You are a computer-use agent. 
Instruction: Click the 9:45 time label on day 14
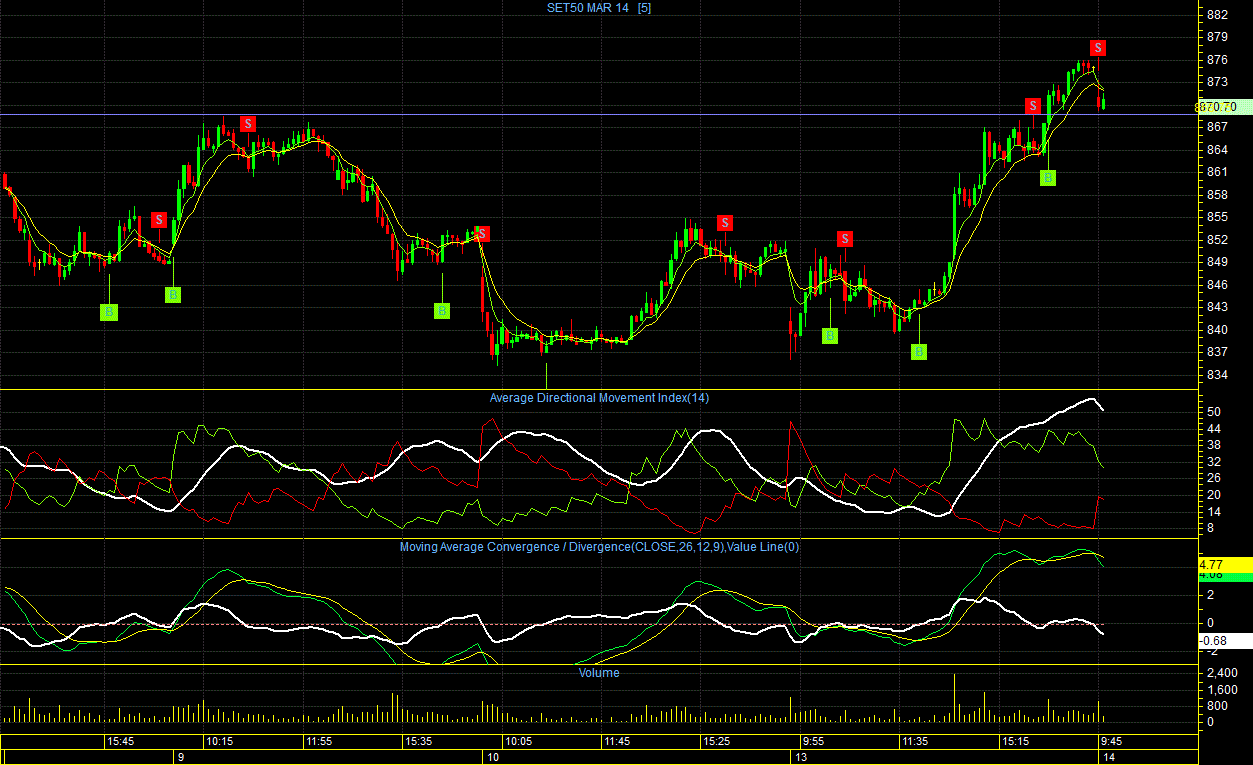tap(1111, 742)
